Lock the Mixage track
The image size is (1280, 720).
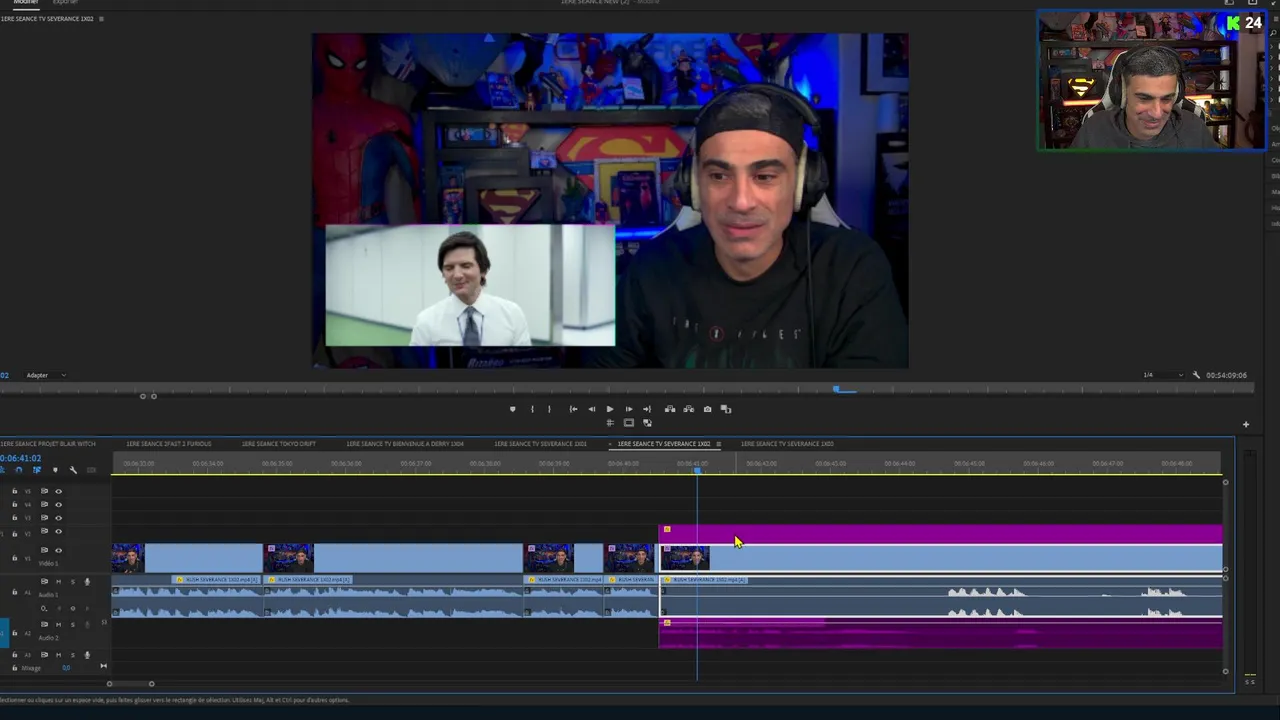tap(14, 668)
